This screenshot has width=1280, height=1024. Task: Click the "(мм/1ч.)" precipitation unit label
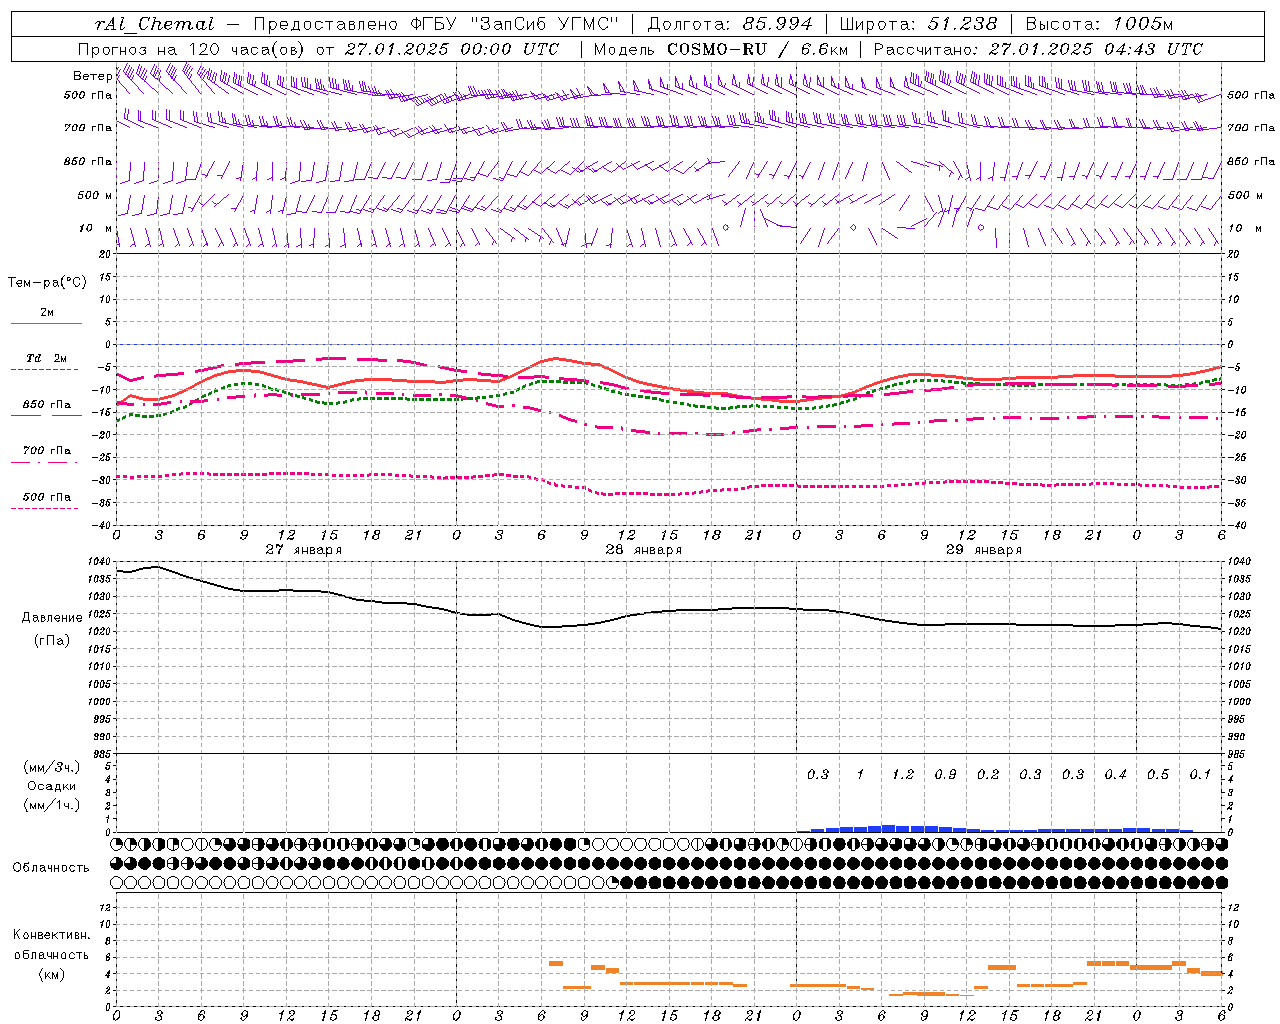pos(52,805)
